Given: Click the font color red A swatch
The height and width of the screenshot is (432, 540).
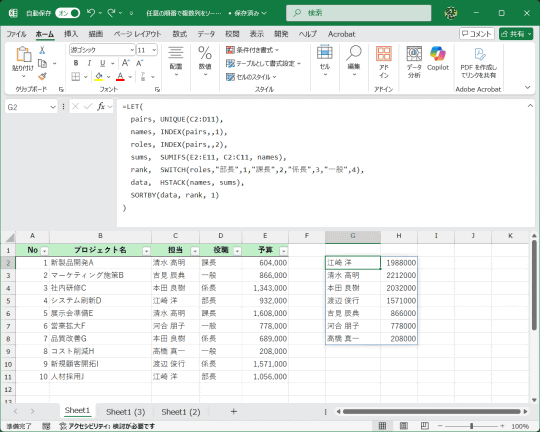Looking at the screenshot, I should [x=120, y=76].
